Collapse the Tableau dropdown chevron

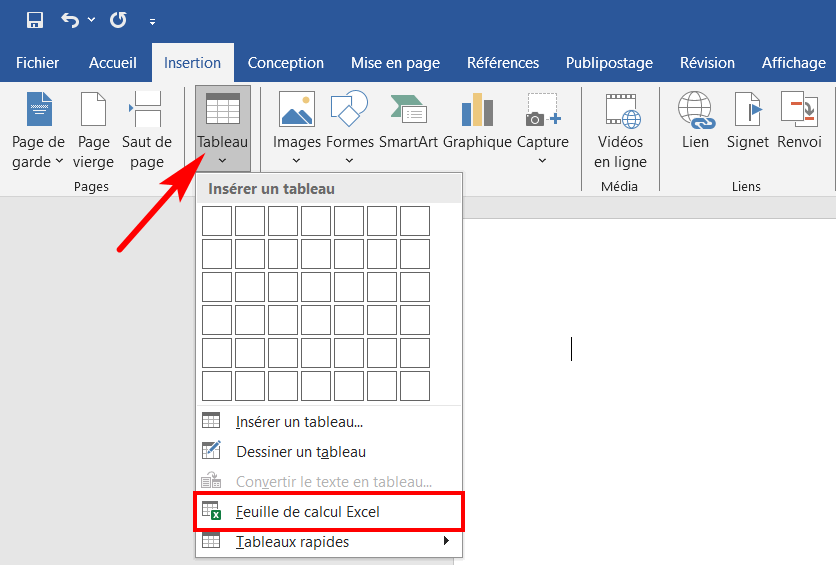click(222, 160)
